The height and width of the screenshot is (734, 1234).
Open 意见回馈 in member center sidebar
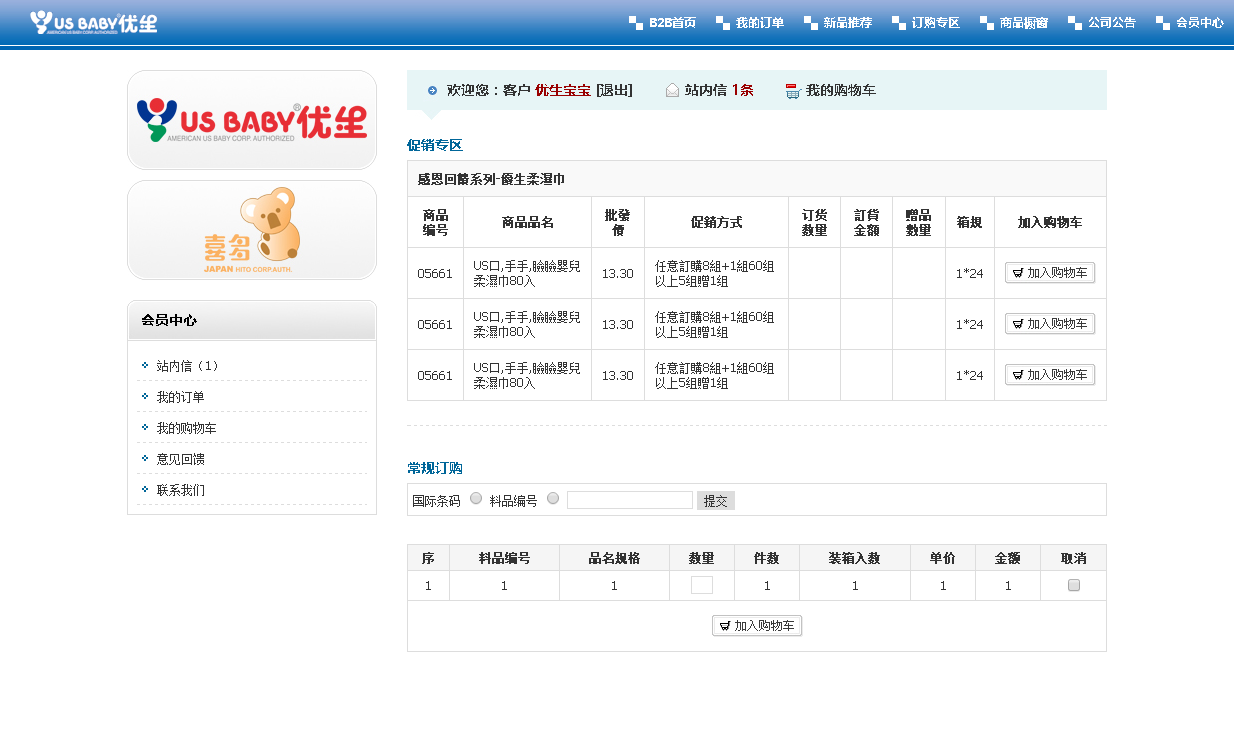pyautogui.click(x=181, y=459)
